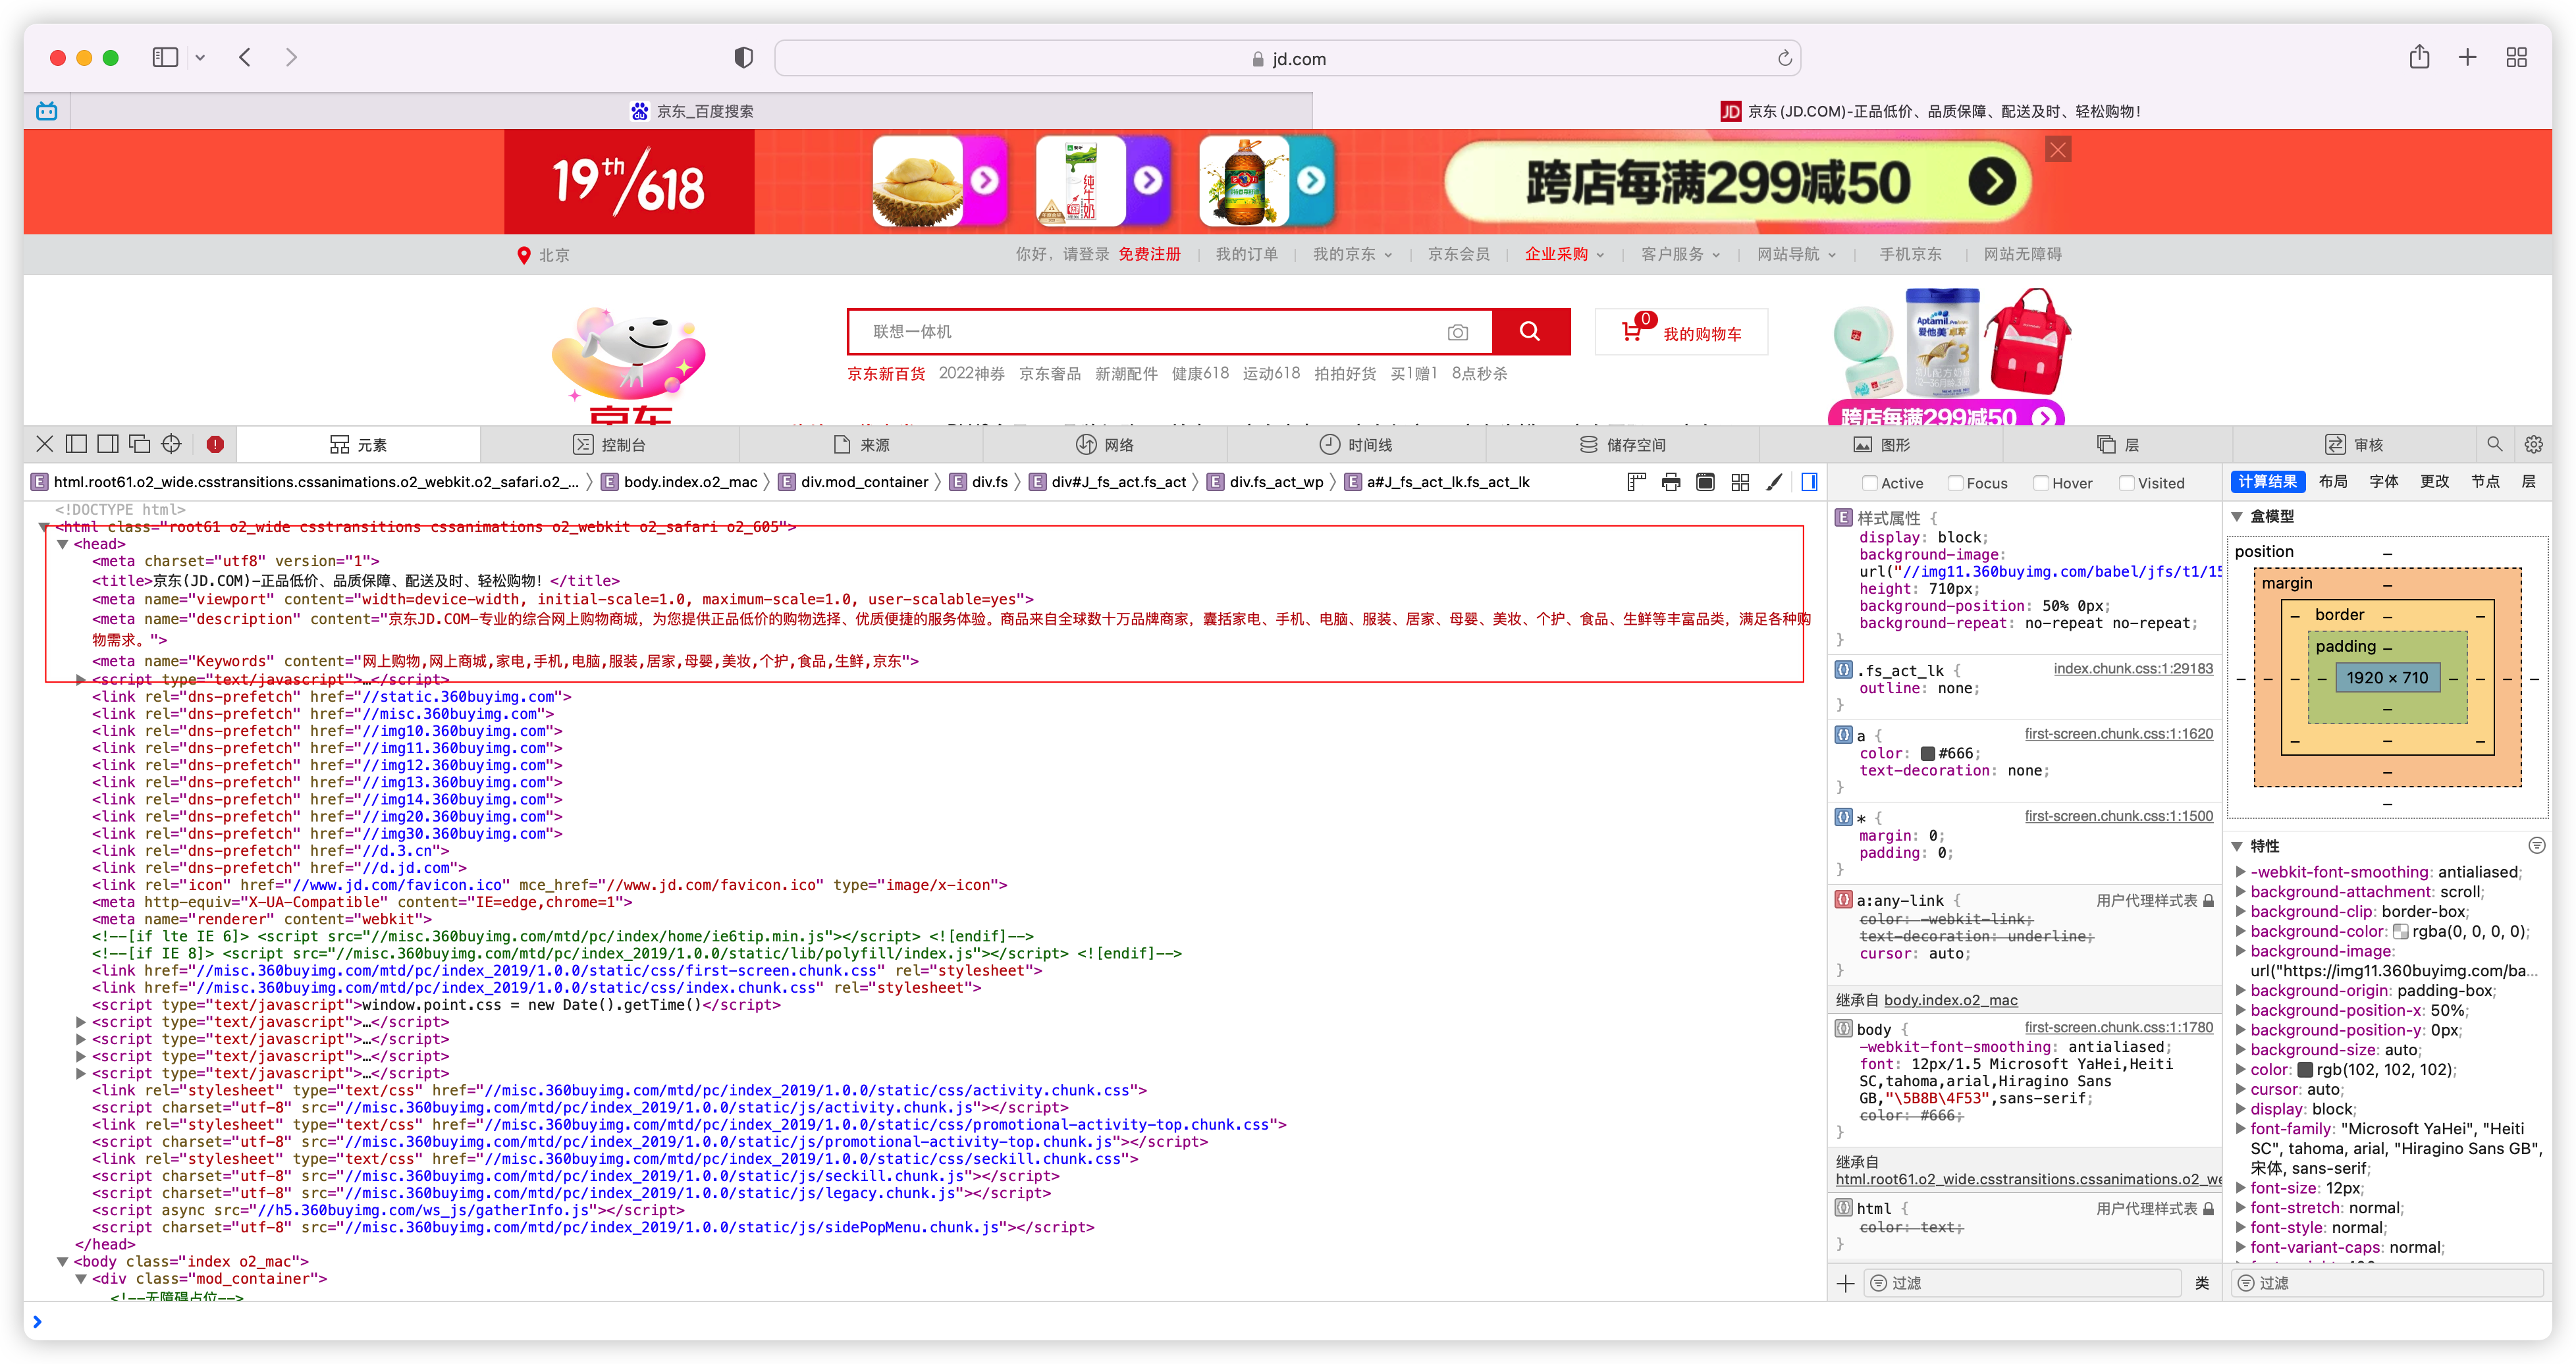
Task: Add a new style rule with plus icon
Action: [x=1845, y=1283]
